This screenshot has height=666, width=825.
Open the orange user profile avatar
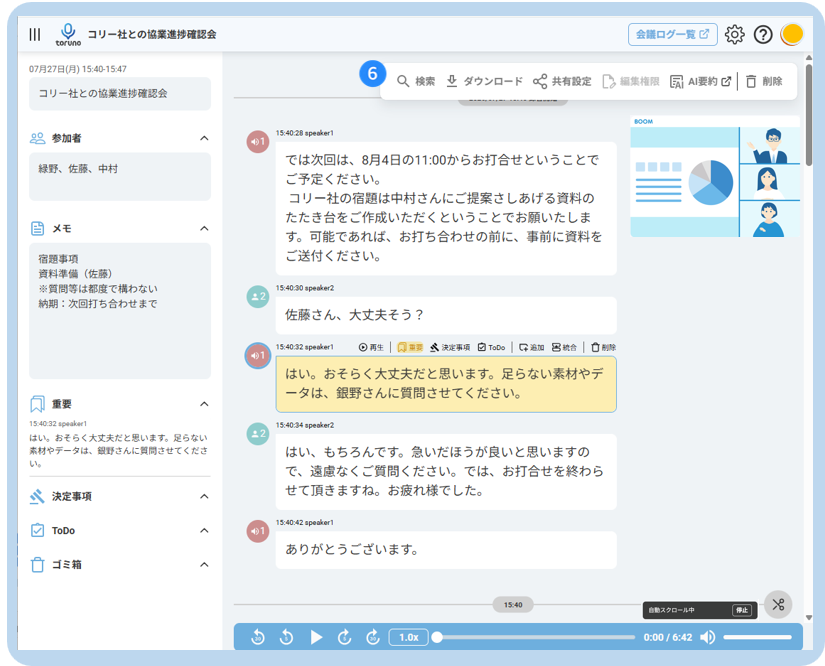pyautogui.click(x=791, y=35)
